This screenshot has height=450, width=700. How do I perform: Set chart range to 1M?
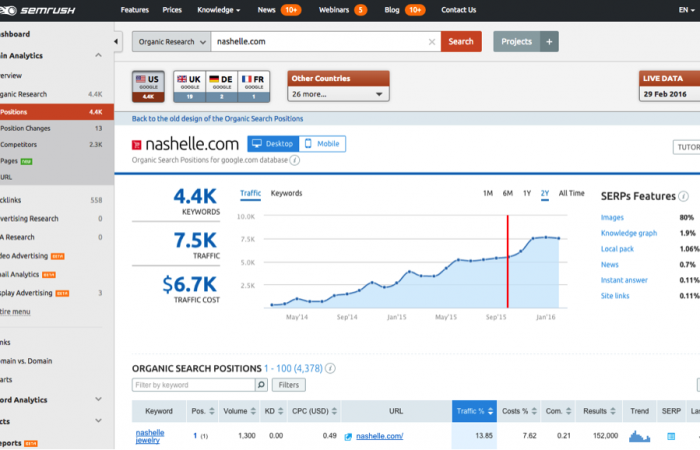(x=488, y=193)
